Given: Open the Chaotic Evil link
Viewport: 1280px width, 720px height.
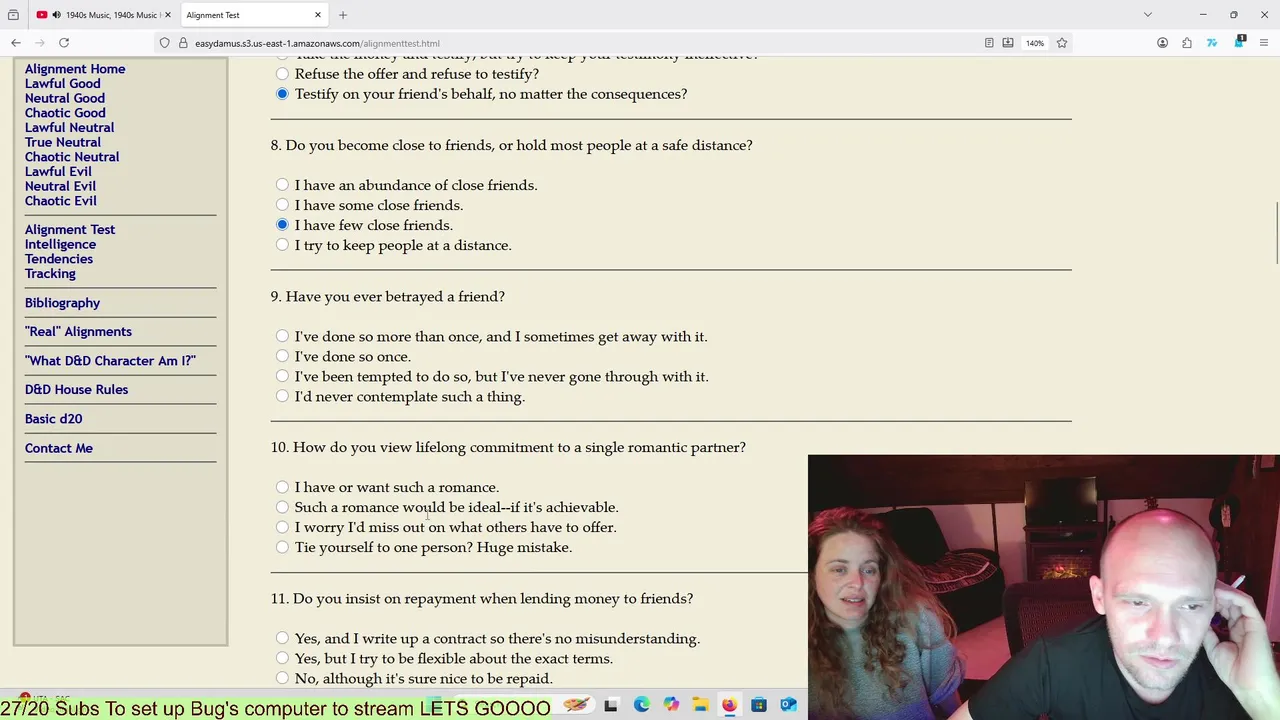Looking at the screenshot, I should (x=61, y=201).
